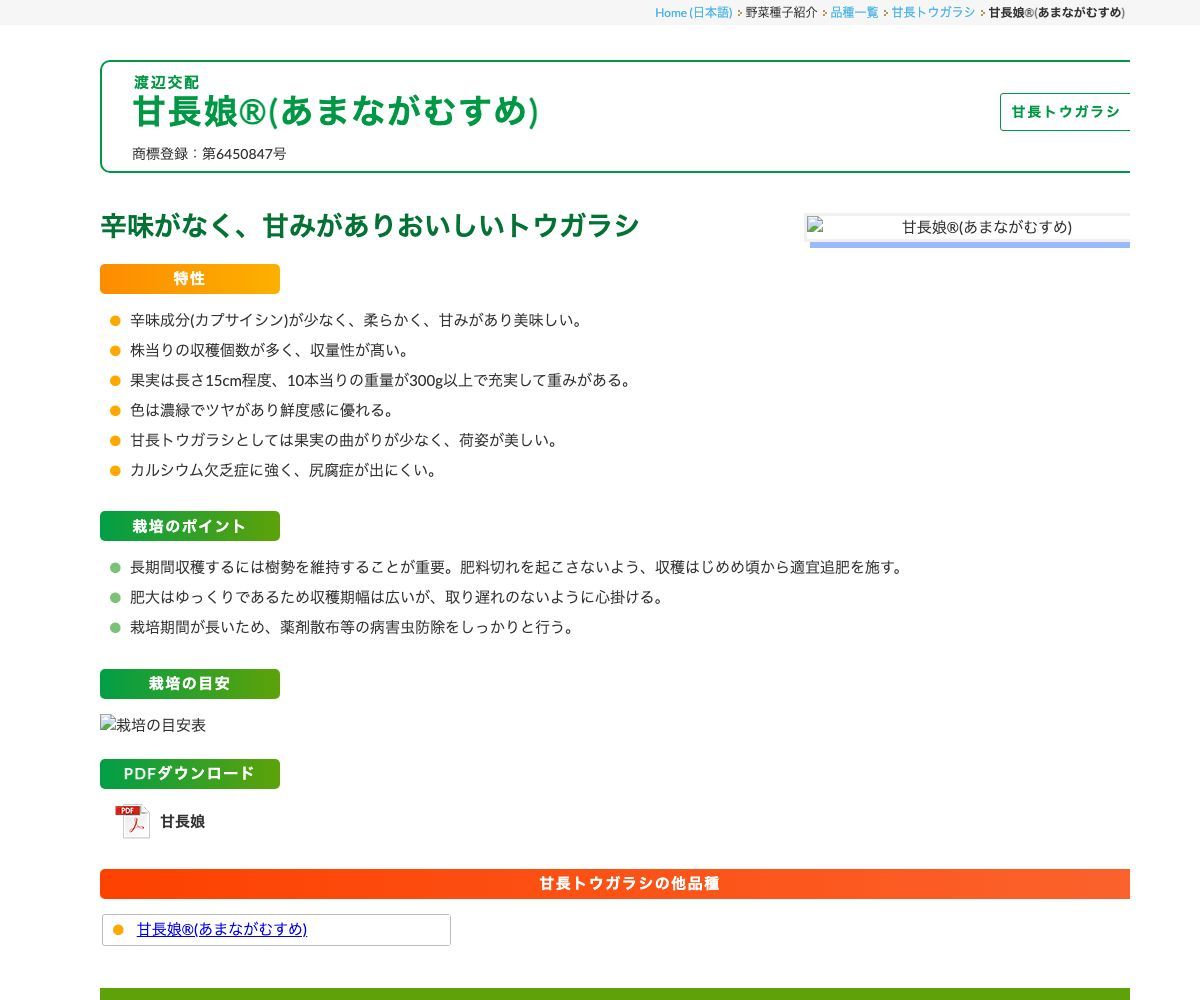This screenshot has width=1200, height=1000.
Task: Select the orange 特性 section heading
Action: (190, 279)
